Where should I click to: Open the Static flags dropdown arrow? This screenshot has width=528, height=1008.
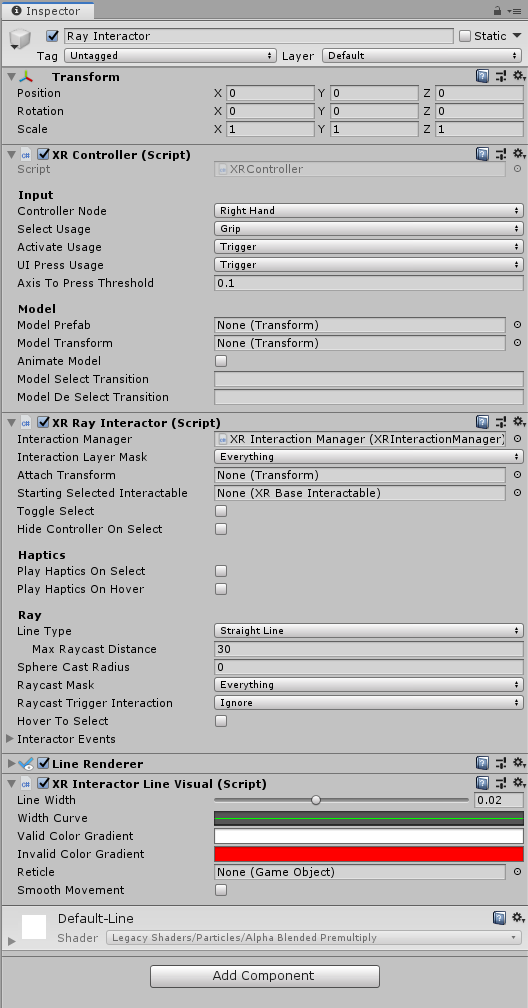click(518, 36)
